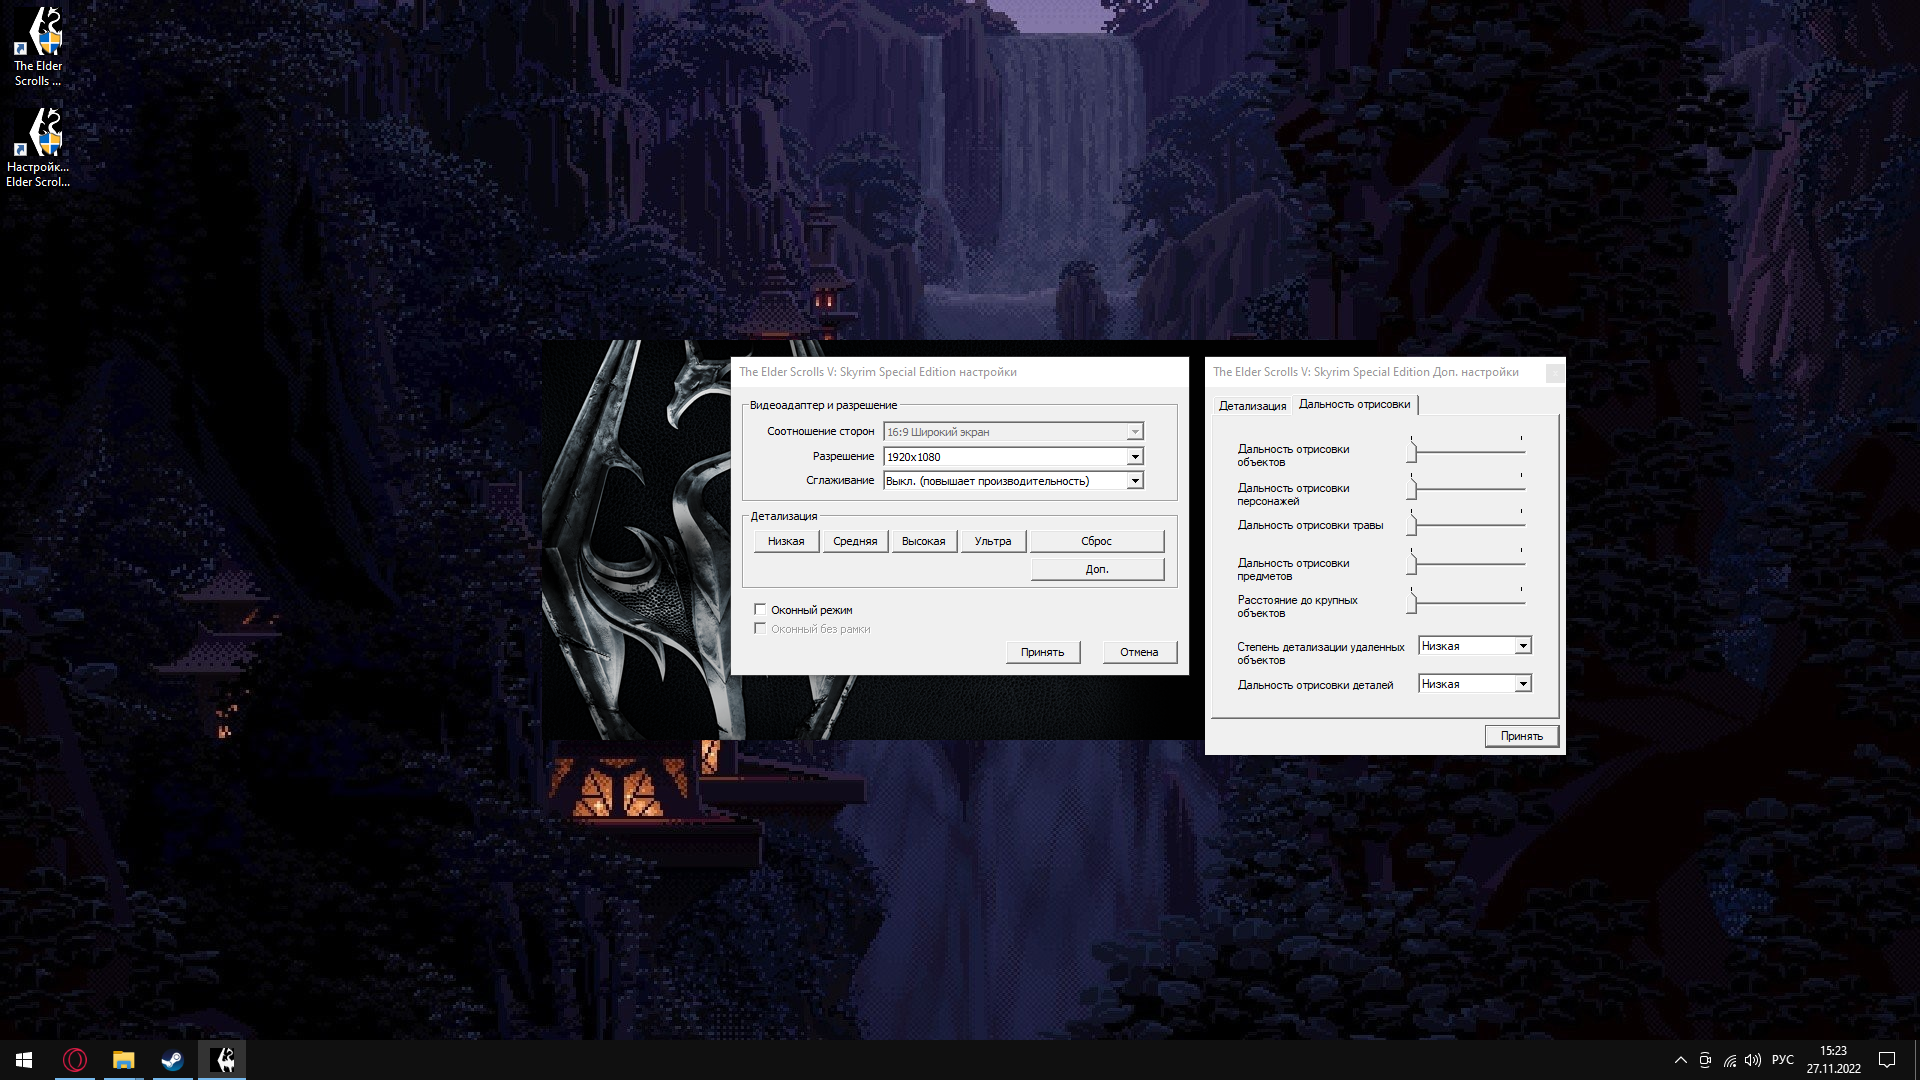
Task: Set detail preset to Средняя
Action: (x=855, y=541)
